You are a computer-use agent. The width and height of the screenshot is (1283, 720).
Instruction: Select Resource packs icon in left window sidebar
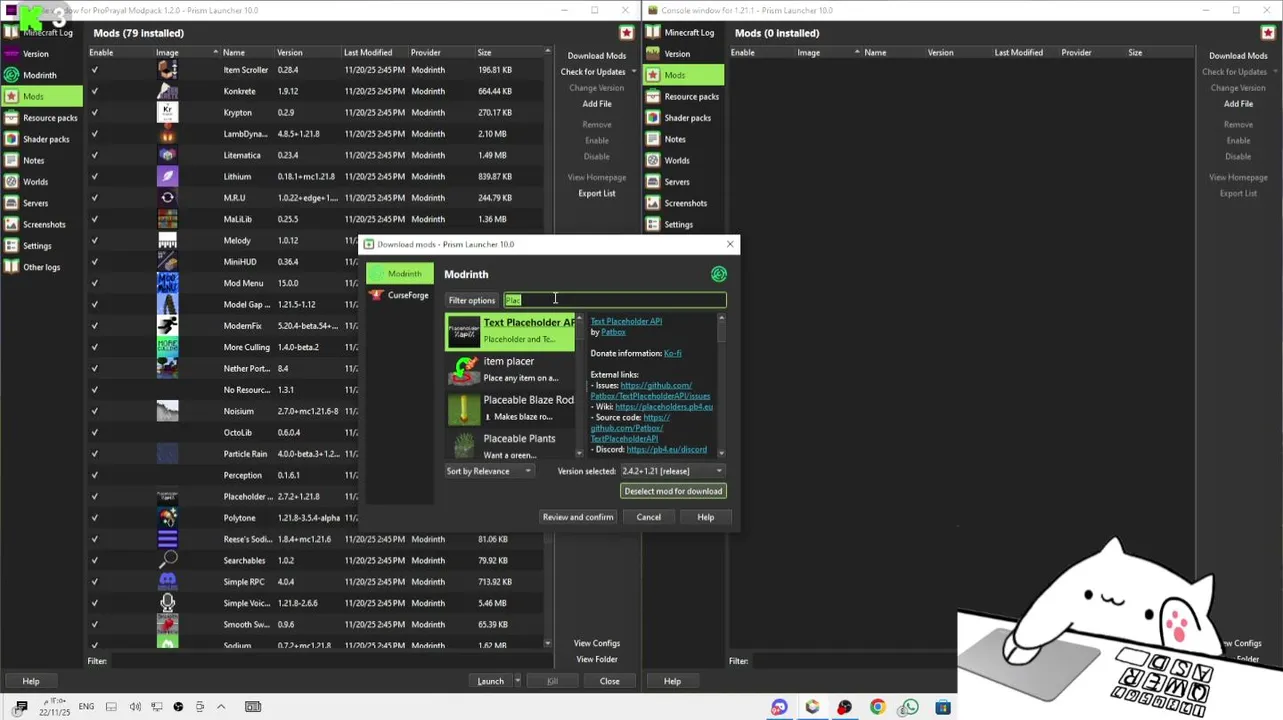pyautogui.click(x=11, y=118)
